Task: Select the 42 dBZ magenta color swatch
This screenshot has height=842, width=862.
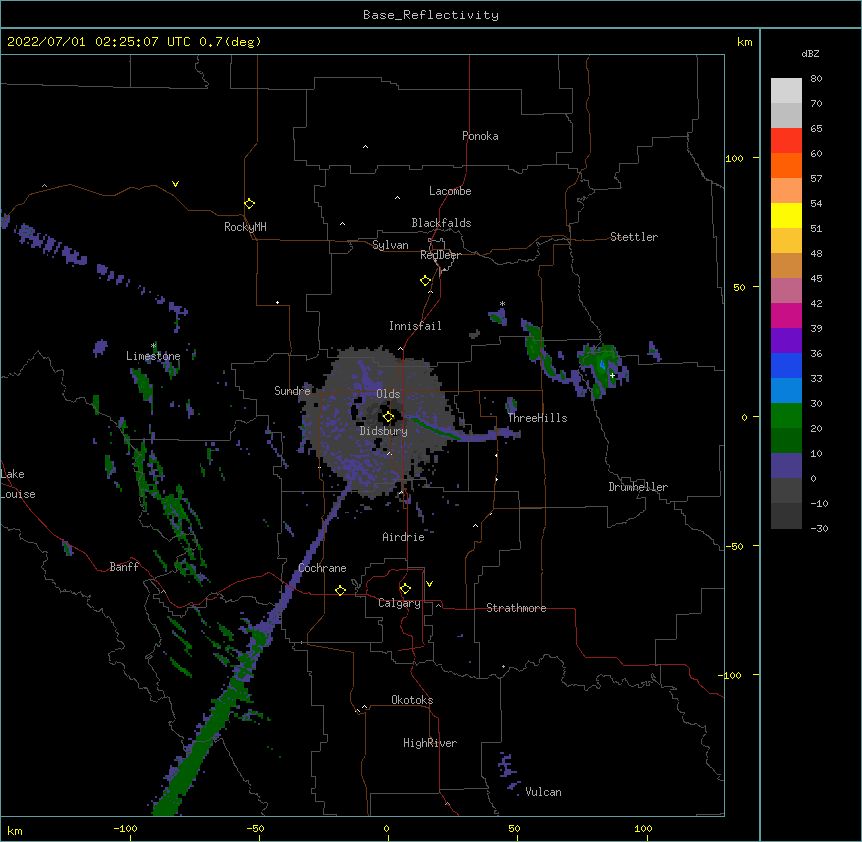Action: [786, 315]
